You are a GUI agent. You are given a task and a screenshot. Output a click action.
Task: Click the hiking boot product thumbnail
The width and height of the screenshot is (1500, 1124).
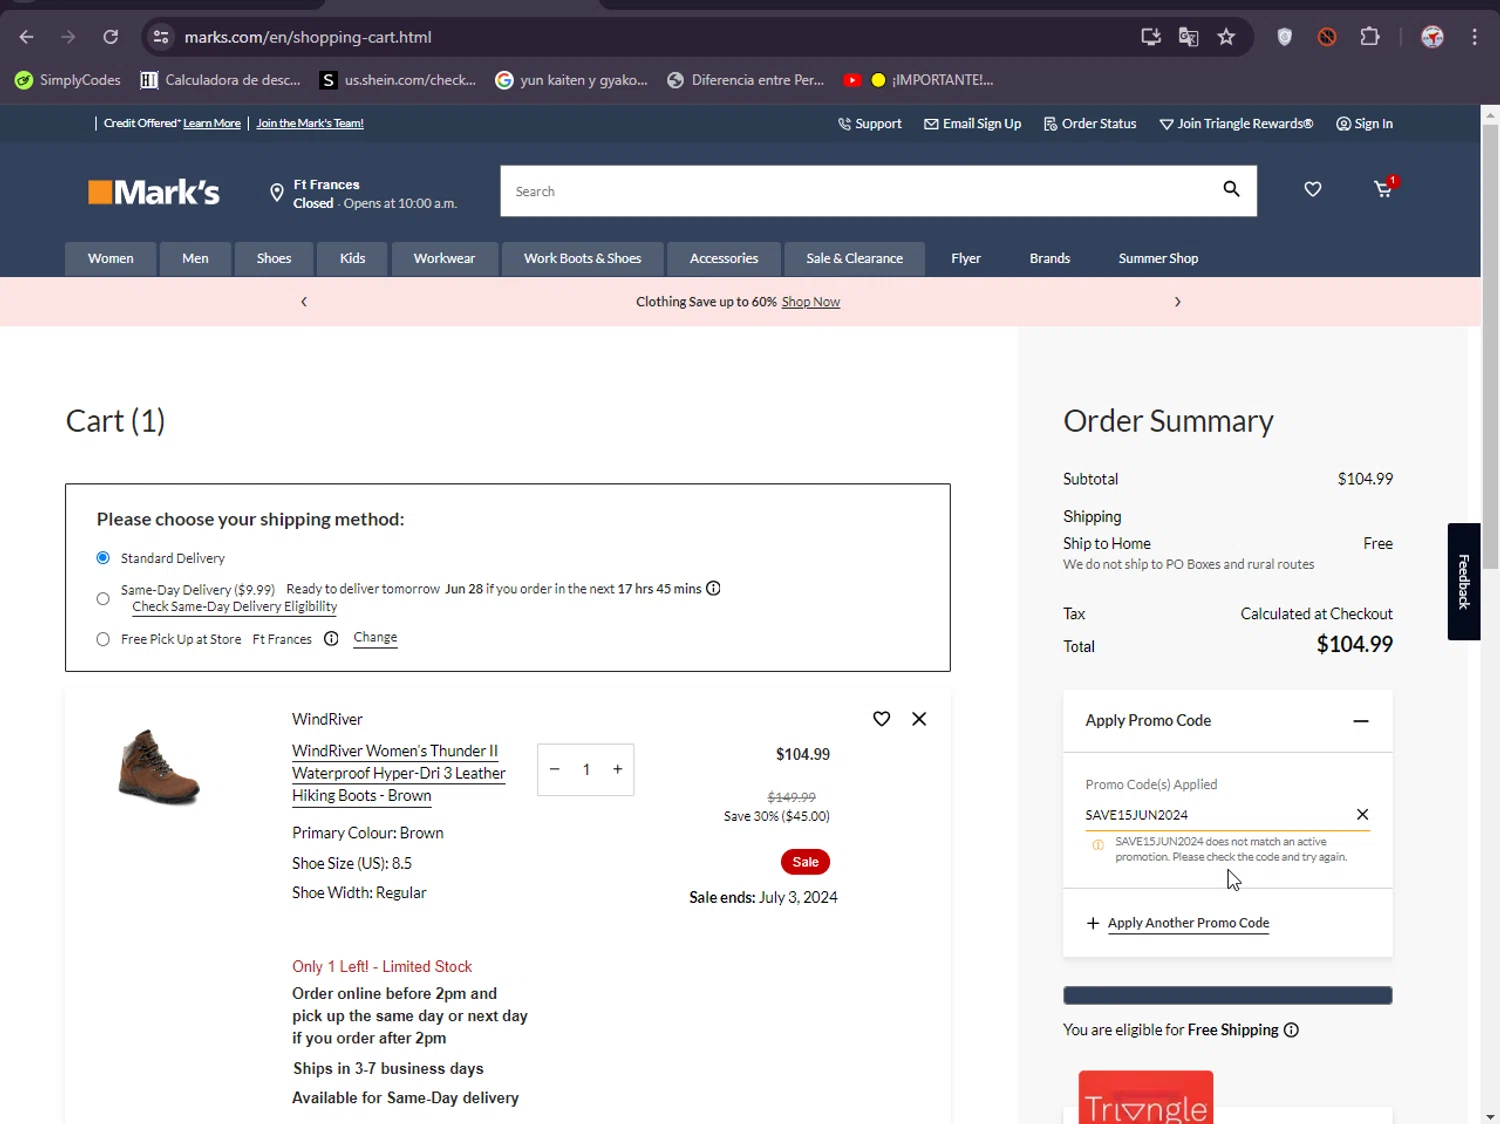pyautogui.click(x=158, y=767)
